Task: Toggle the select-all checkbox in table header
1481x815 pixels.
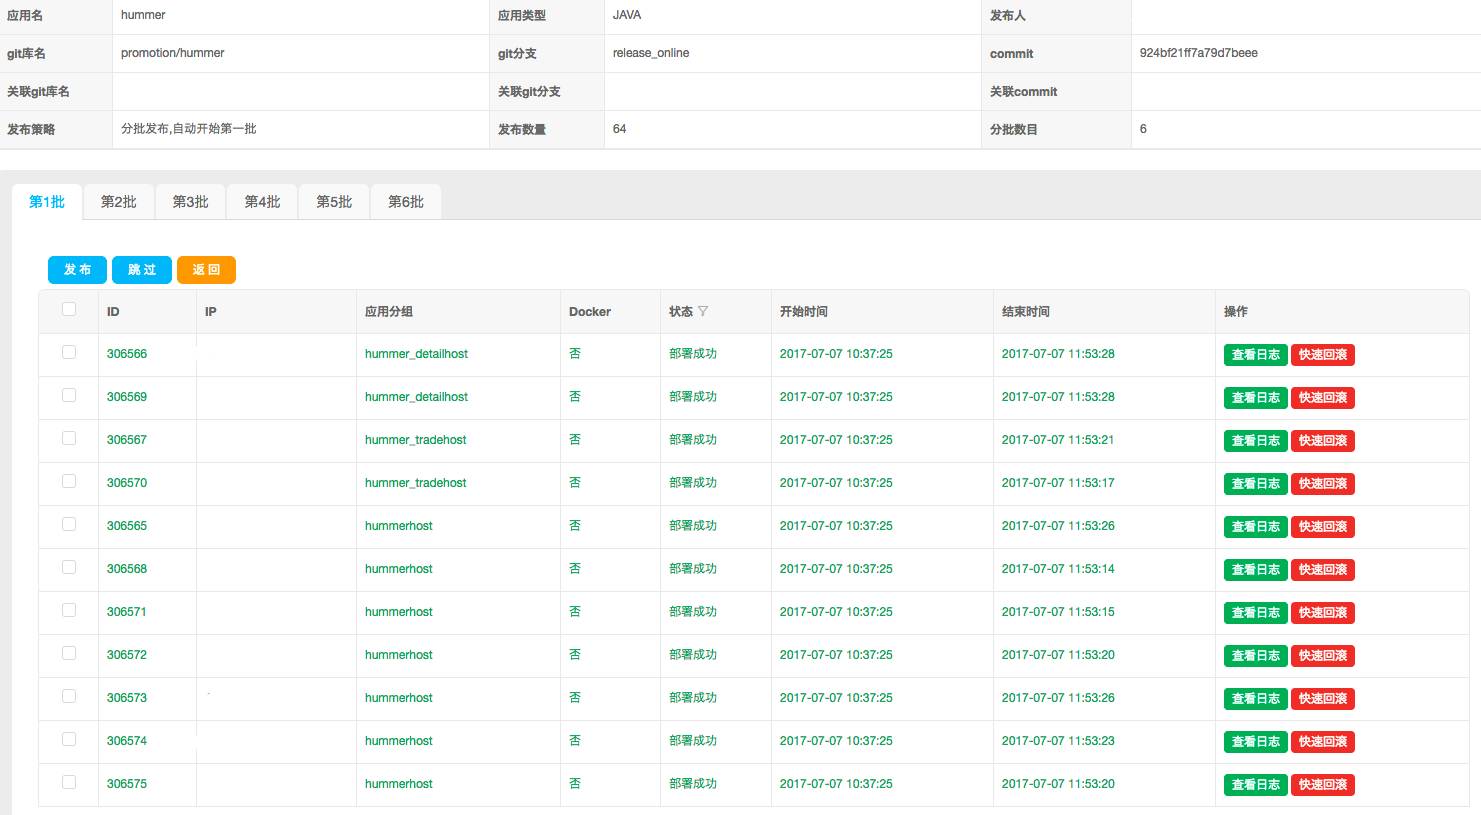Action: (69, 309)
